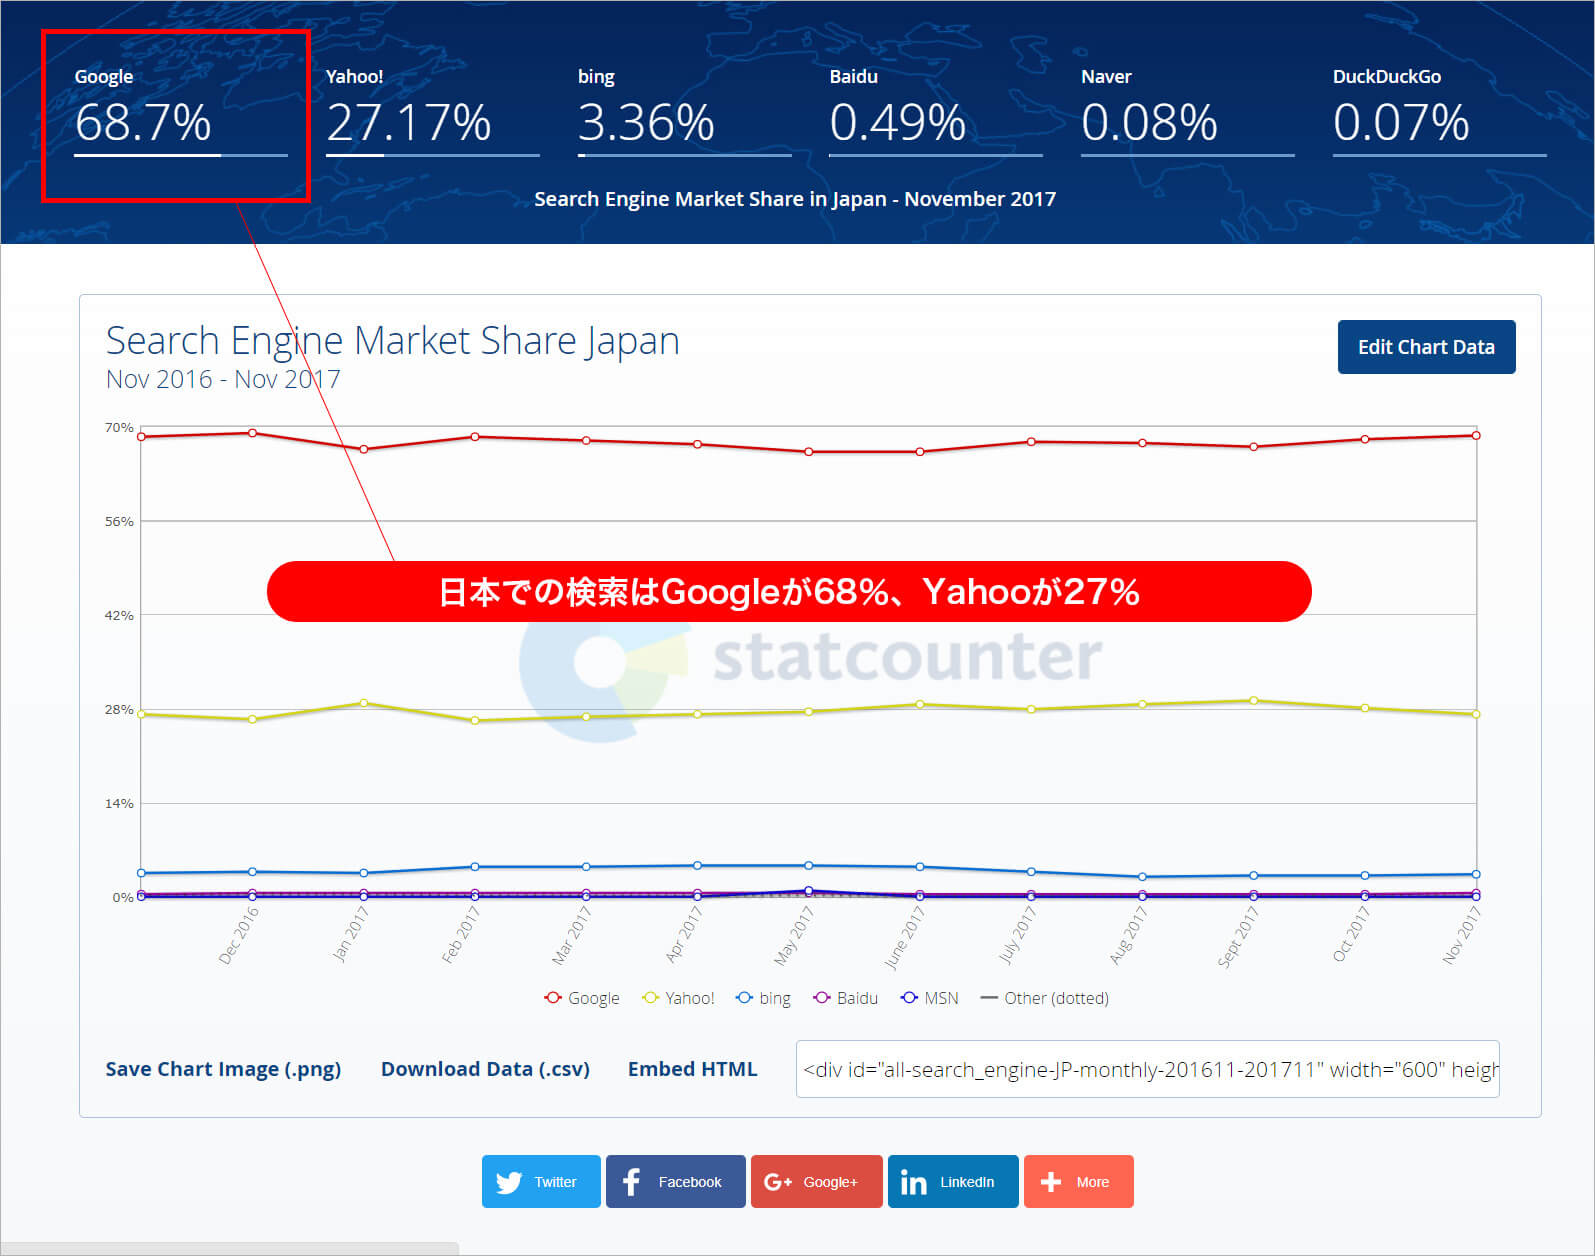Toggle Google series in chart legend

coord(582,998)
